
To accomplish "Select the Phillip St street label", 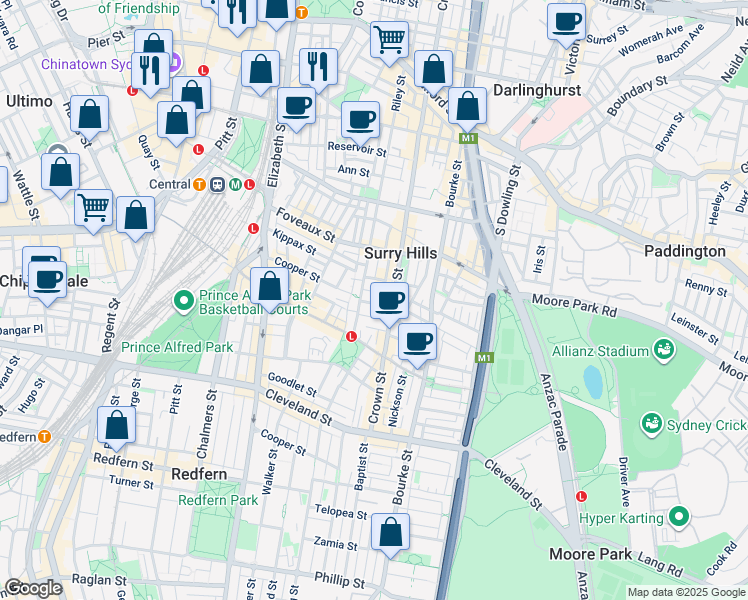I will coord(339,580).
